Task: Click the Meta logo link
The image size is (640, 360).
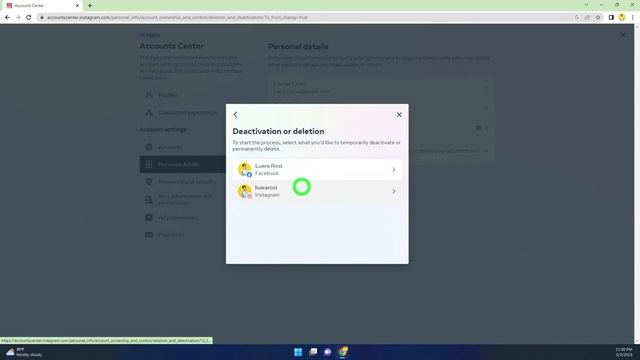Action: coord(150,35)
